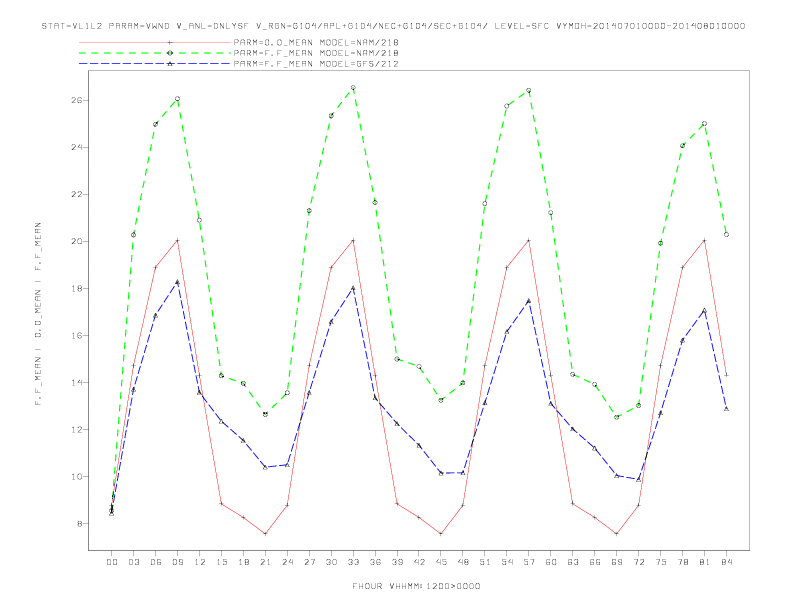This screenshot has height=612, width=792.
Task: Click red observed plus marker at hour 21 minimum
Action: pos(265,534)
